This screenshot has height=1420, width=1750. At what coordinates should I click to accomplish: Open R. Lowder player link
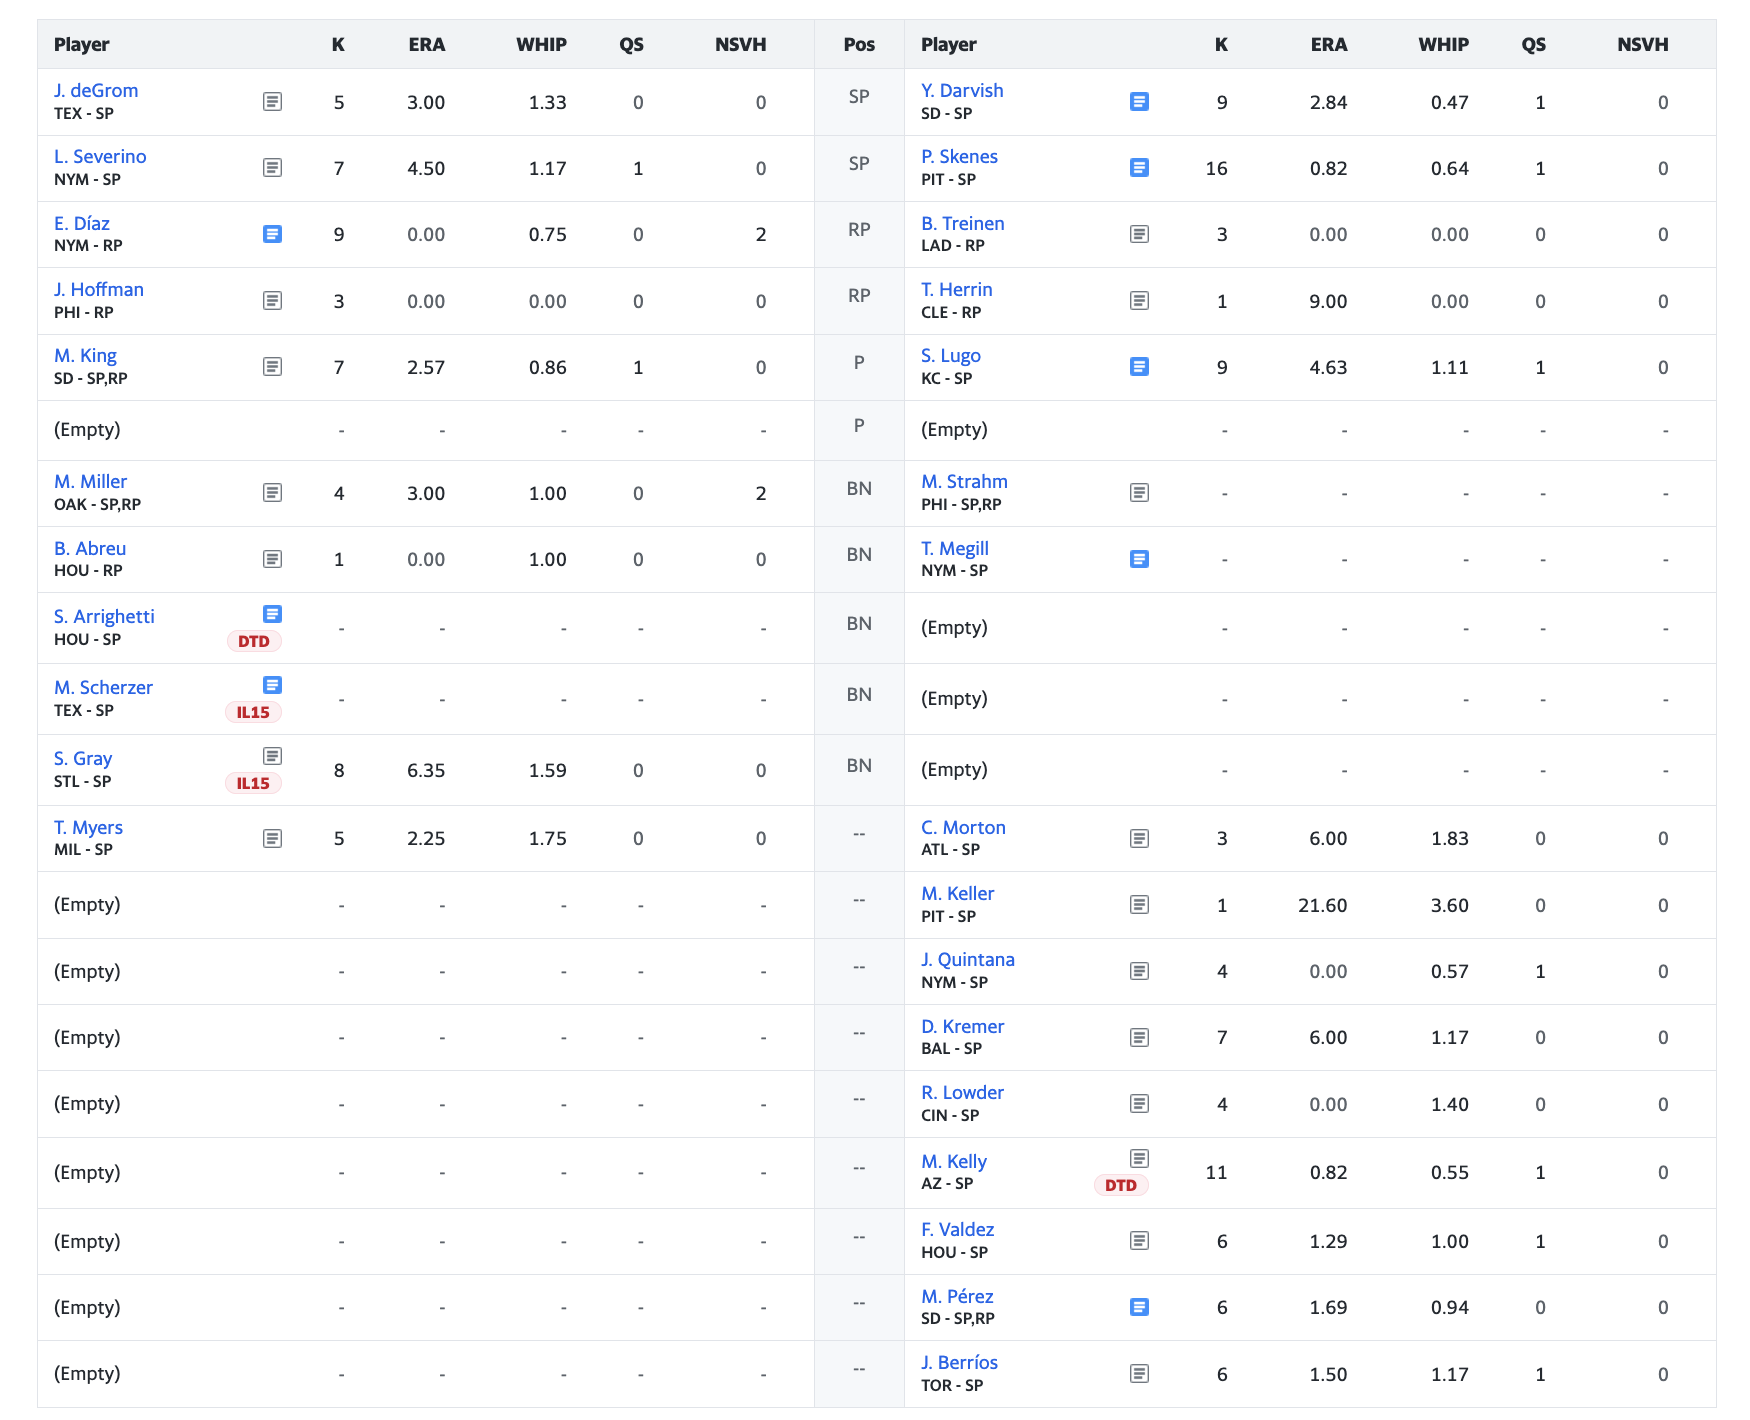[962, 1092]
